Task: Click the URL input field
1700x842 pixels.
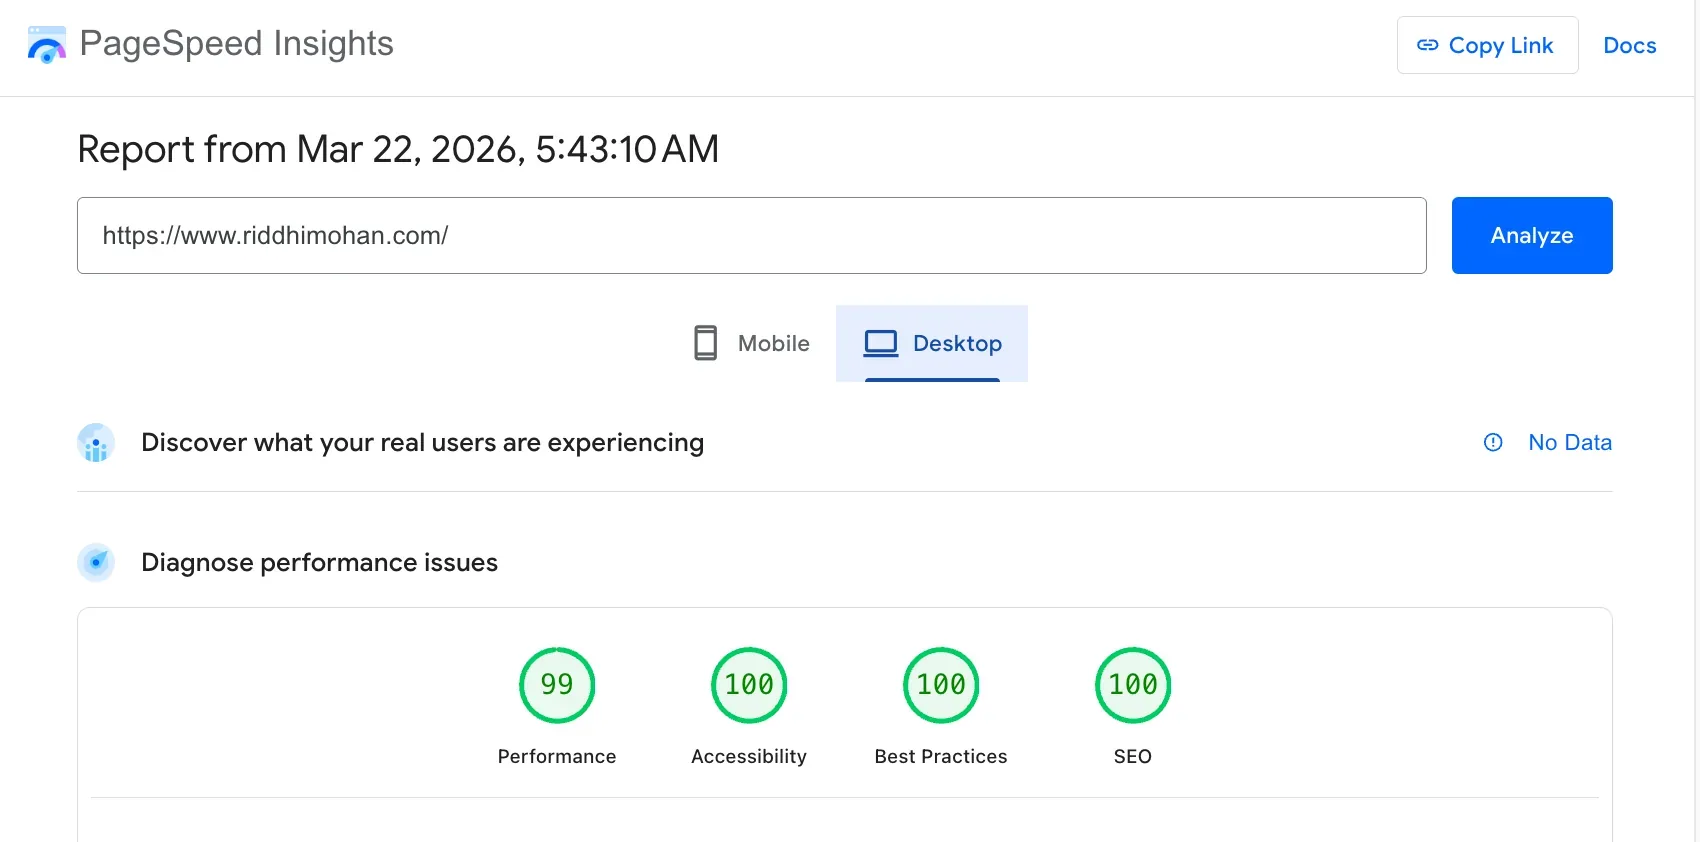Action: pyautogui.click(x=751, y=235)
